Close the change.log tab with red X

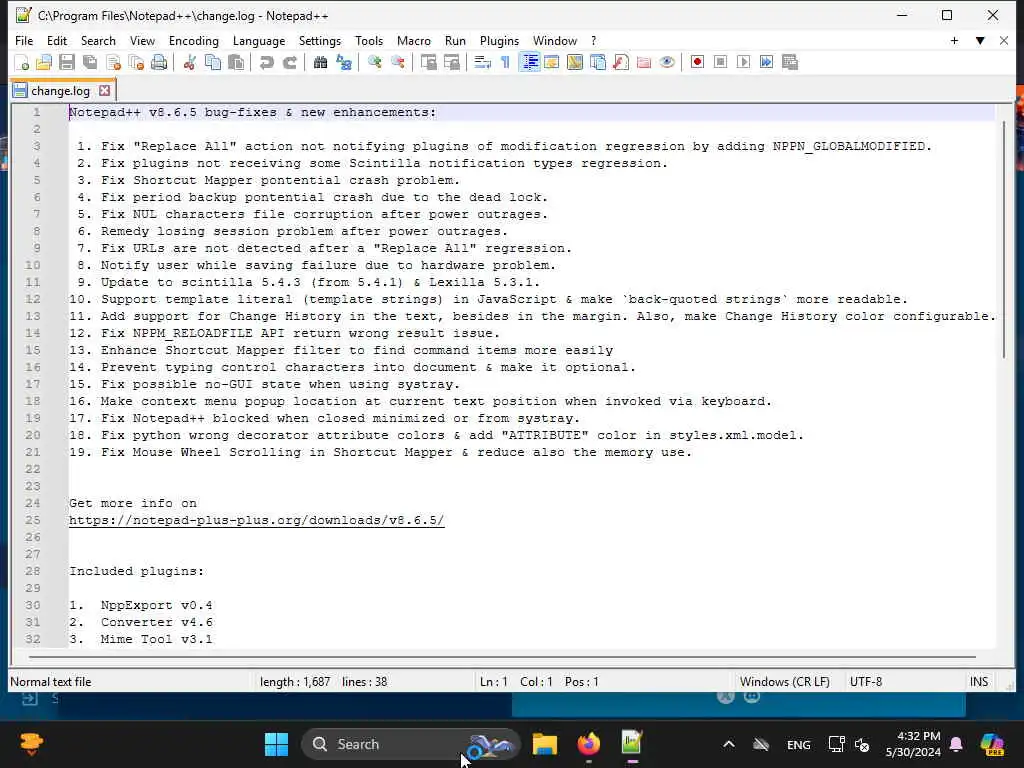[104, 91]
